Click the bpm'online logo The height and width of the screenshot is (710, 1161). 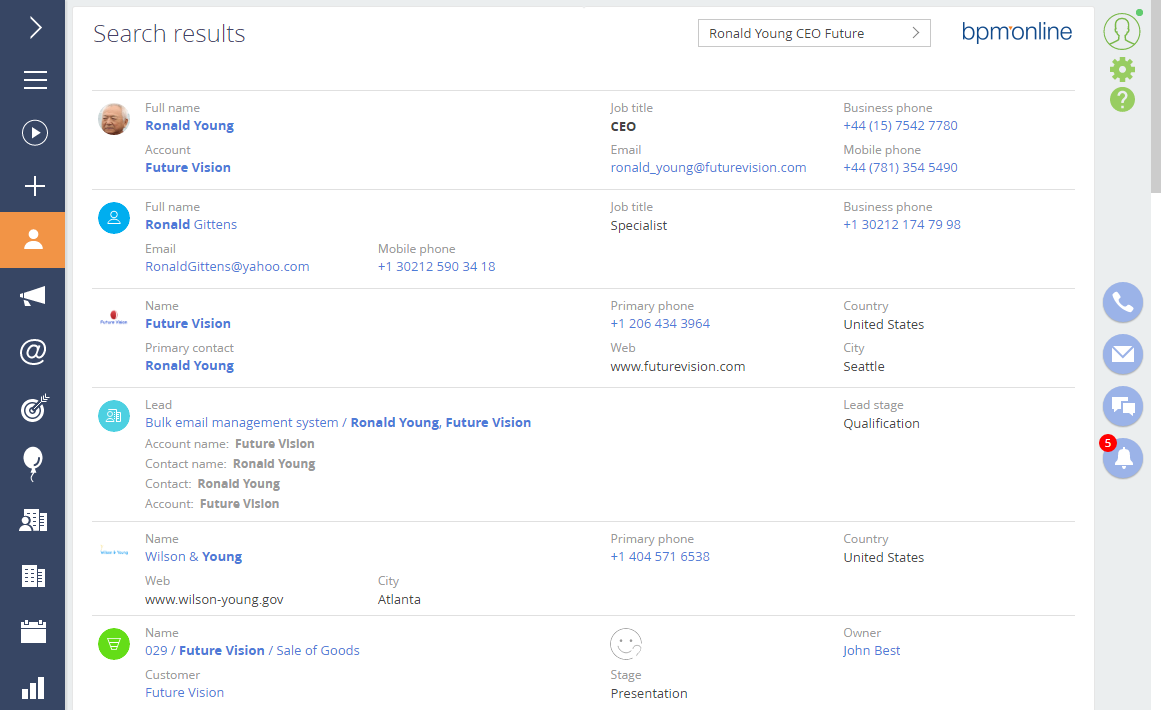coord(1017,32)
